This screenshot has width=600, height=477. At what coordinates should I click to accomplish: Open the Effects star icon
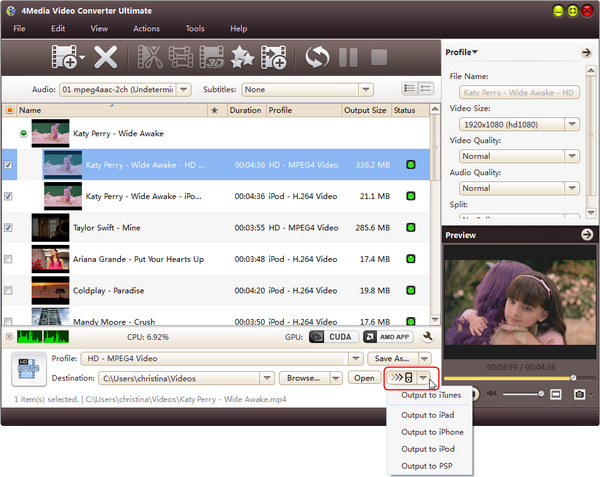click(241, 58)
